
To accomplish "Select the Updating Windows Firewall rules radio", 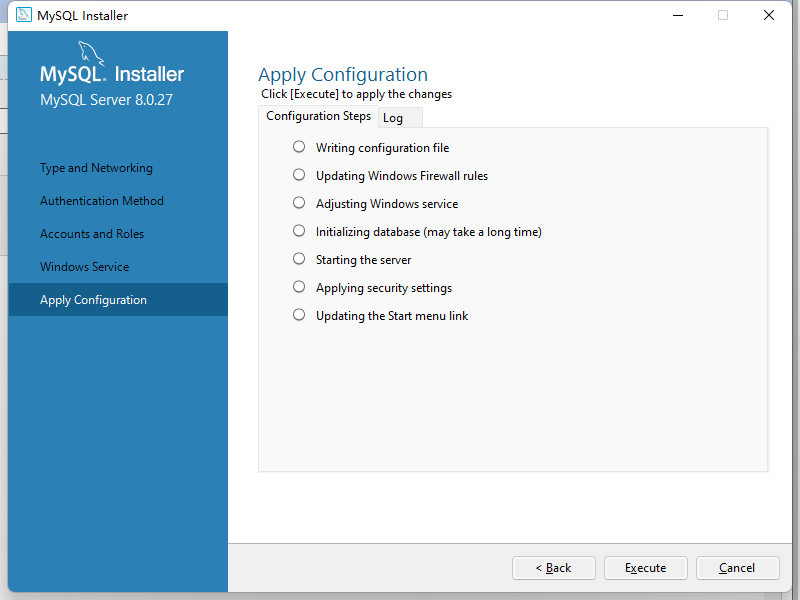I will pyautogui.click(x=299, y=175).
